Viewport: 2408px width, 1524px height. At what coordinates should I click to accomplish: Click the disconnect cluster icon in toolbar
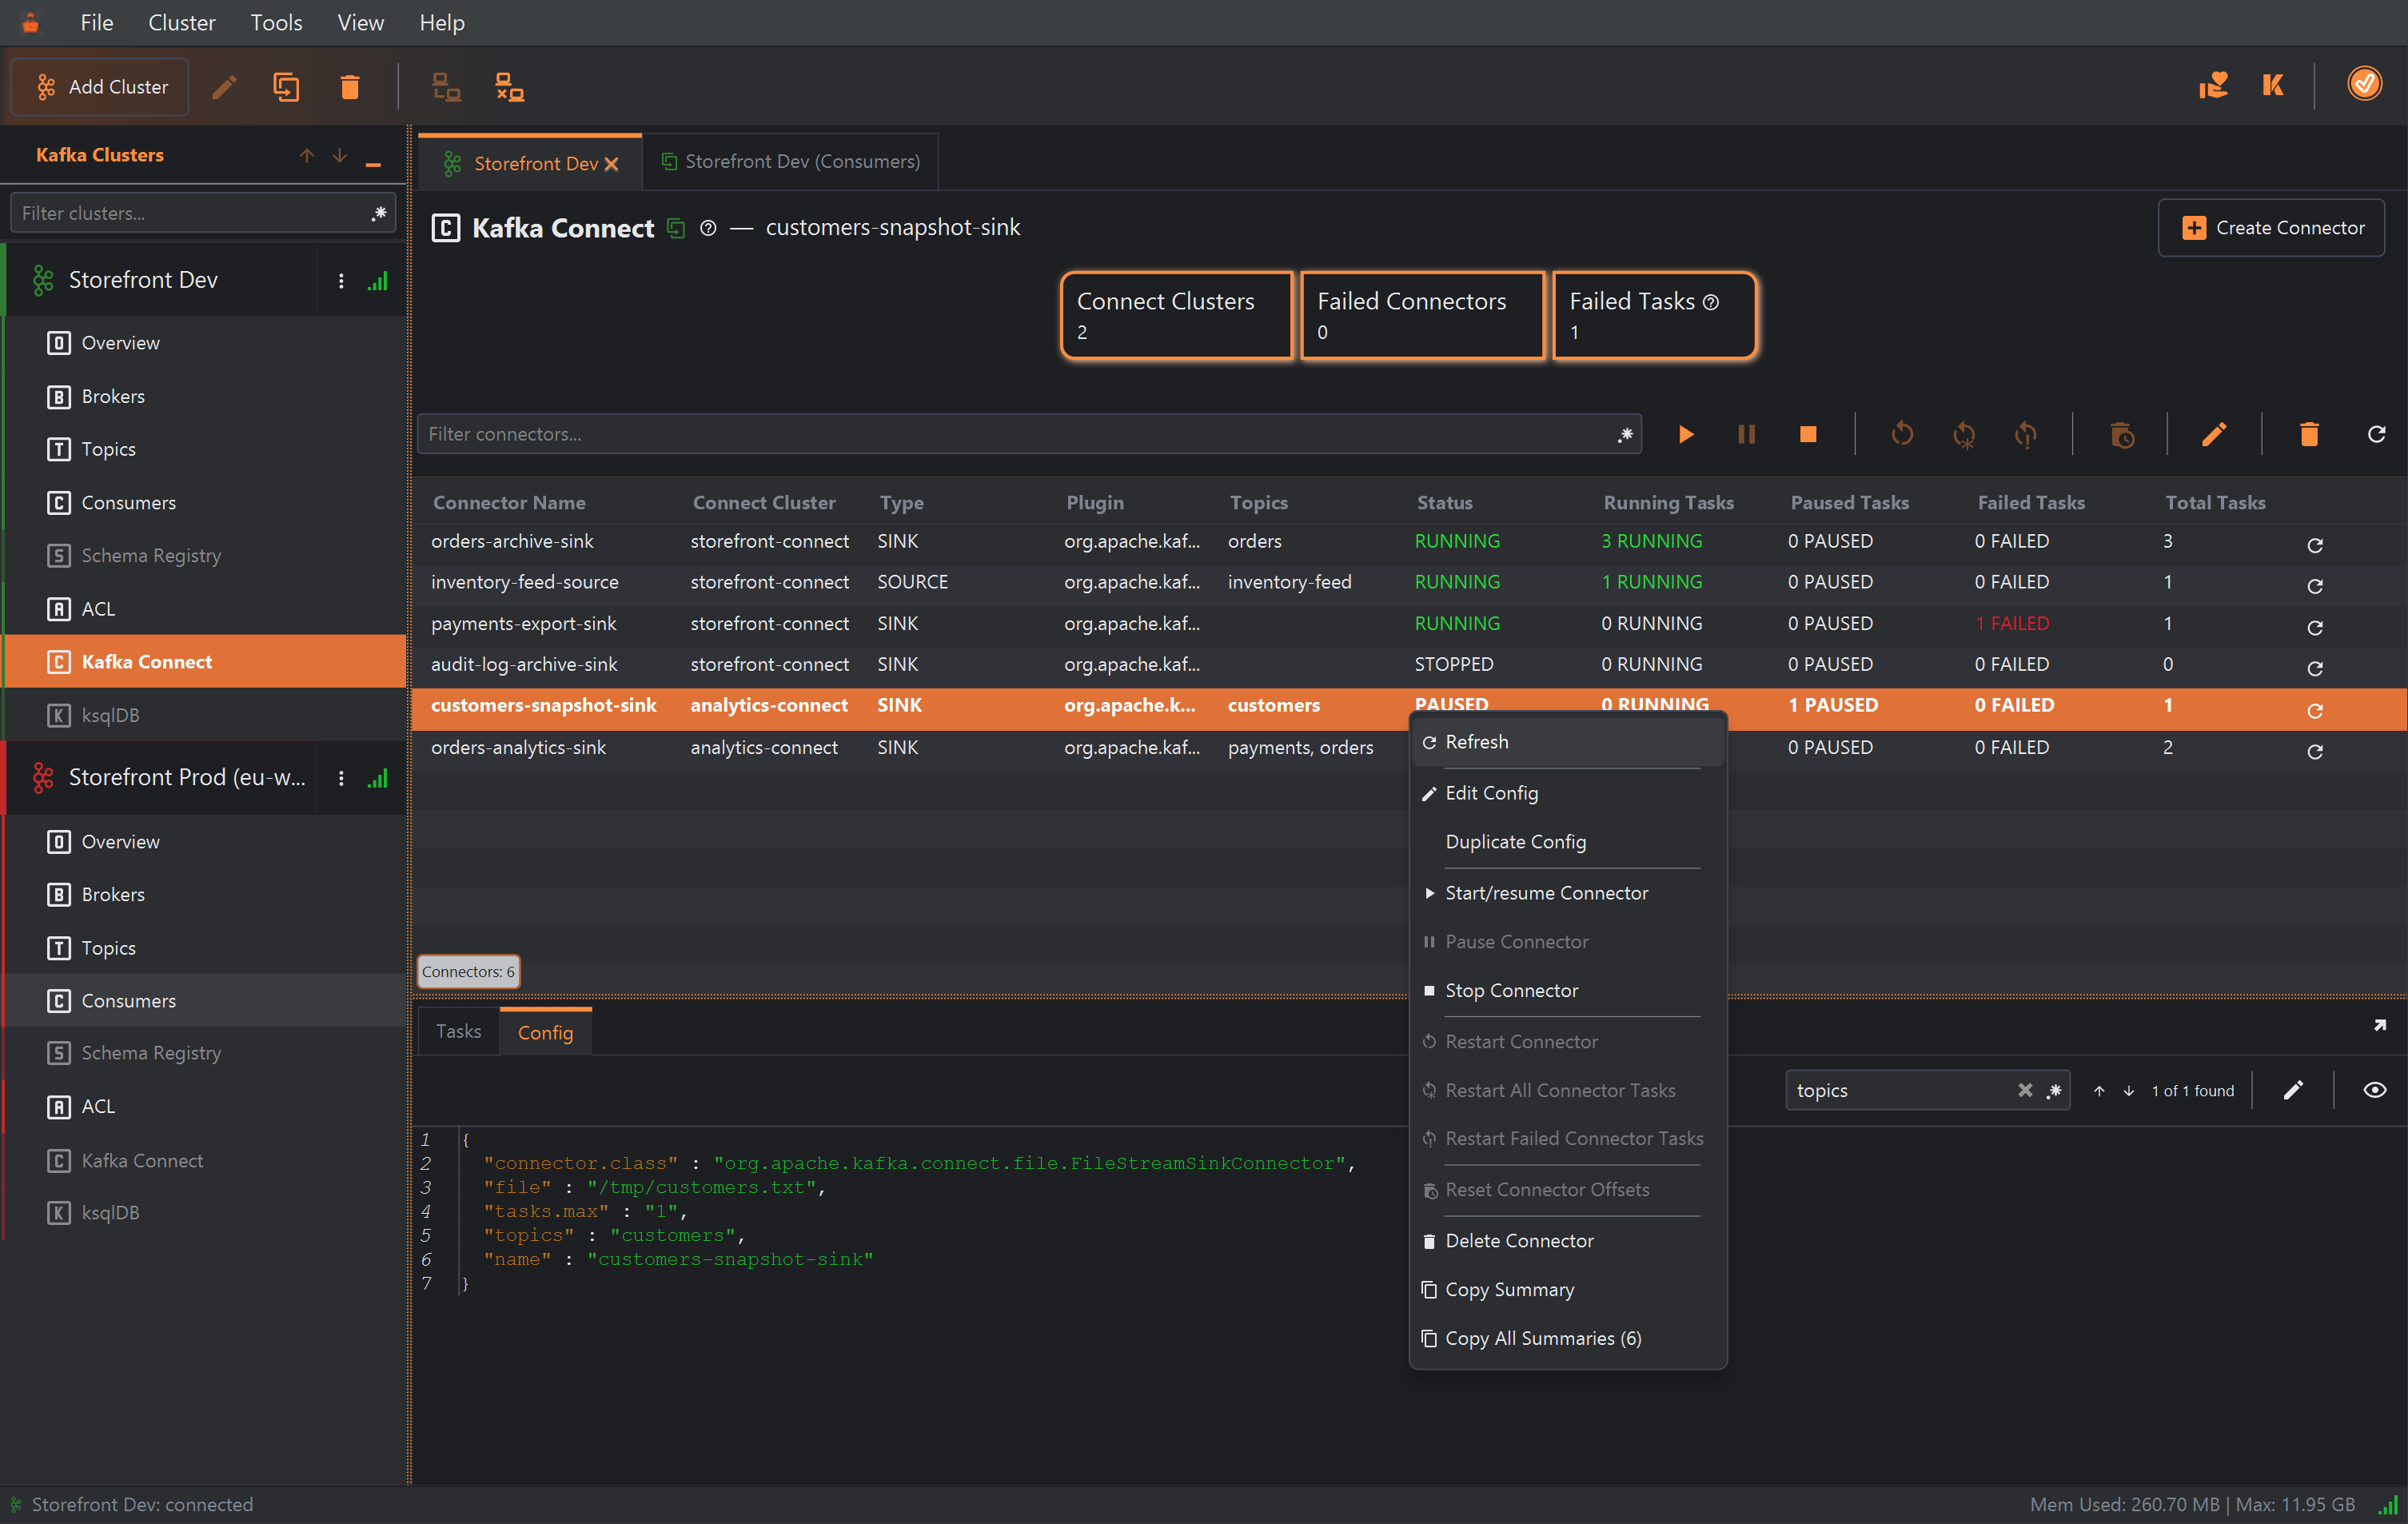[510, 87]
